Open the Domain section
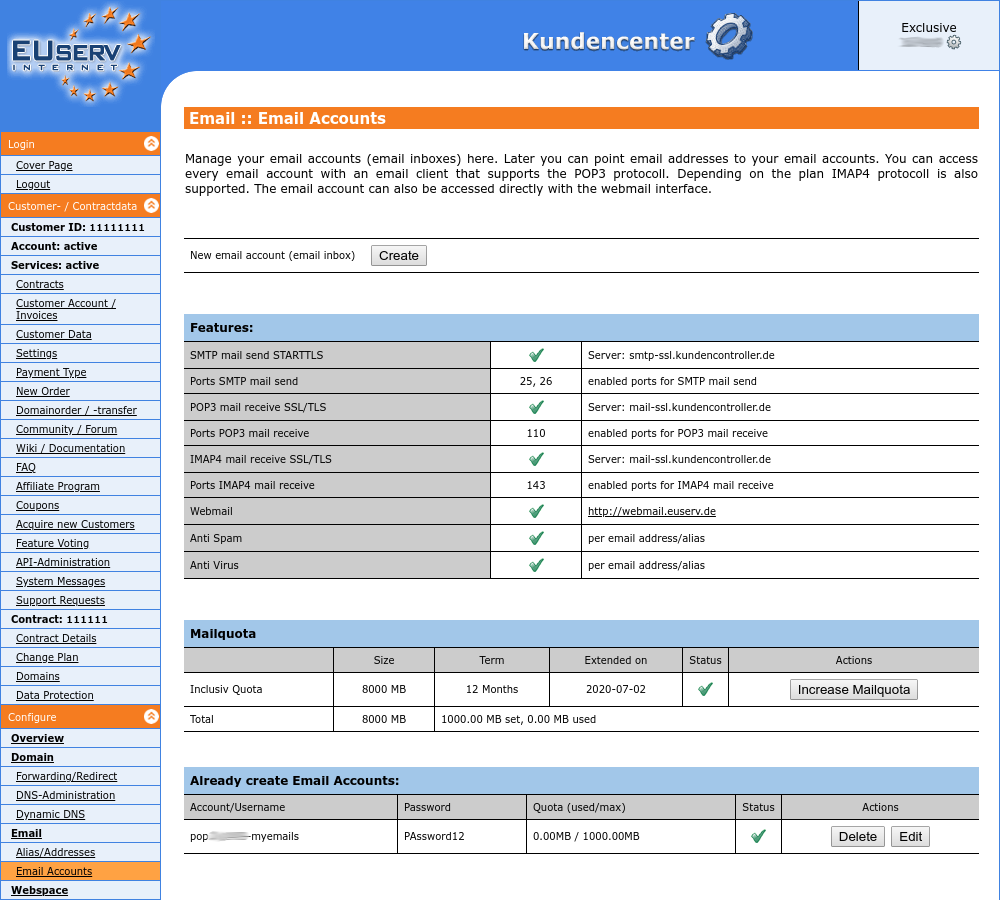 32,757
